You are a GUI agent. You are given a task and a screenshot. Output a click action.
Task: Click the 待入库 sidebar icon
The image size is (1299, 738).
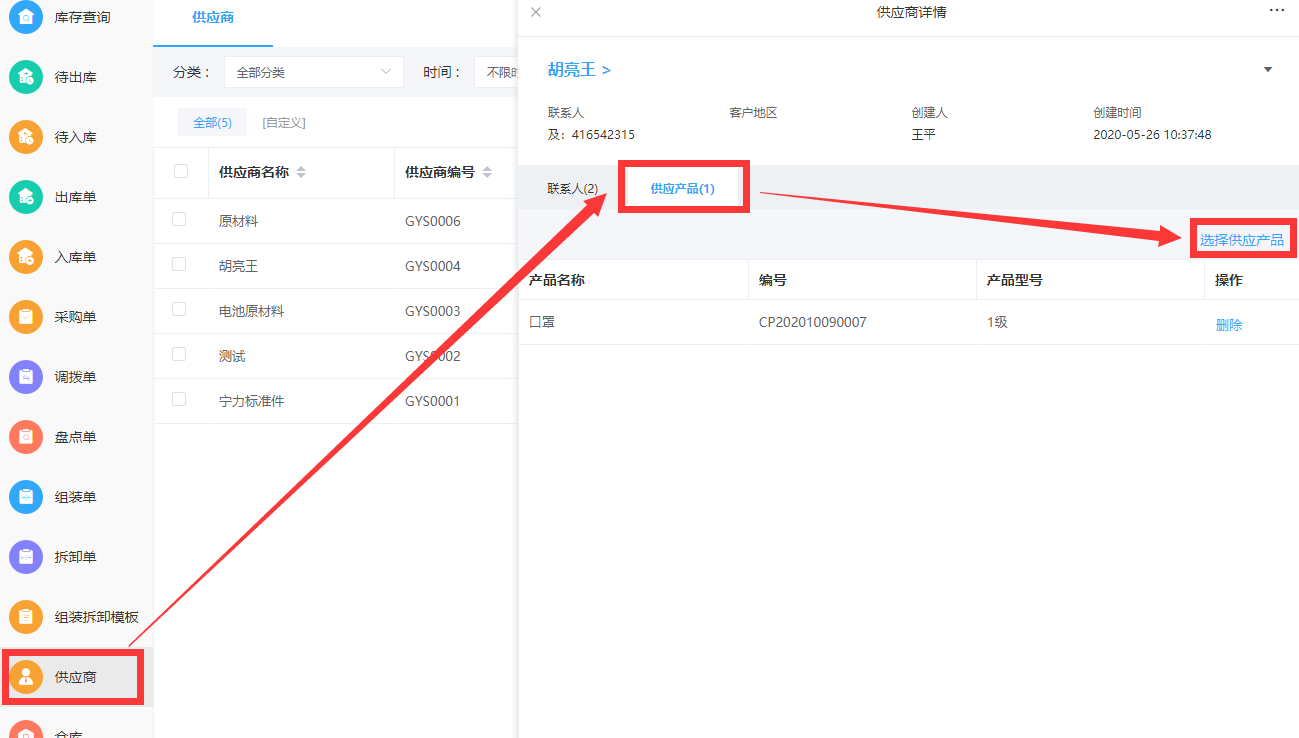pyautogui.click(x=26, y=137)
